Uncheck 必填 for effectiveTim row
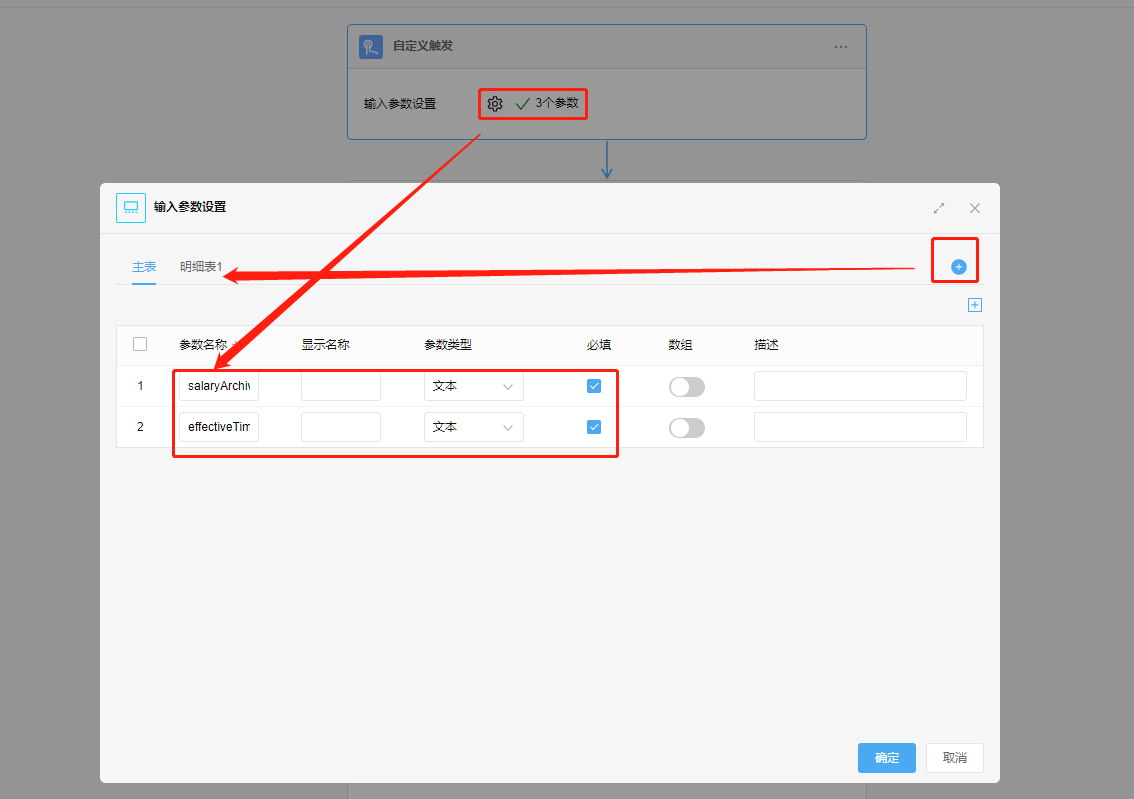This screenshot has width=1134, height=799. click(594, 427)
